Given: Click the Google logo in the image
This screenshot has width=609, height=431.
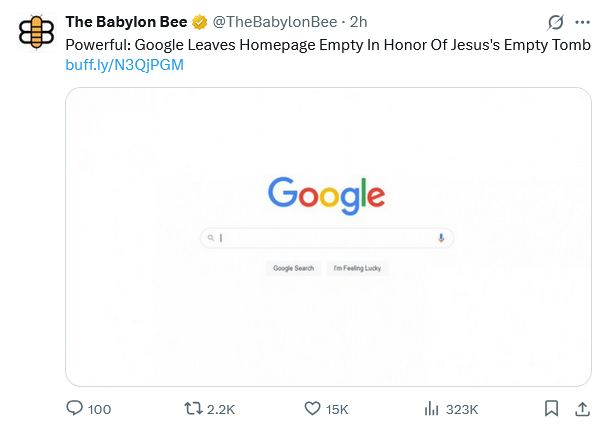Looking at the screenshot, I should point(326,194).
